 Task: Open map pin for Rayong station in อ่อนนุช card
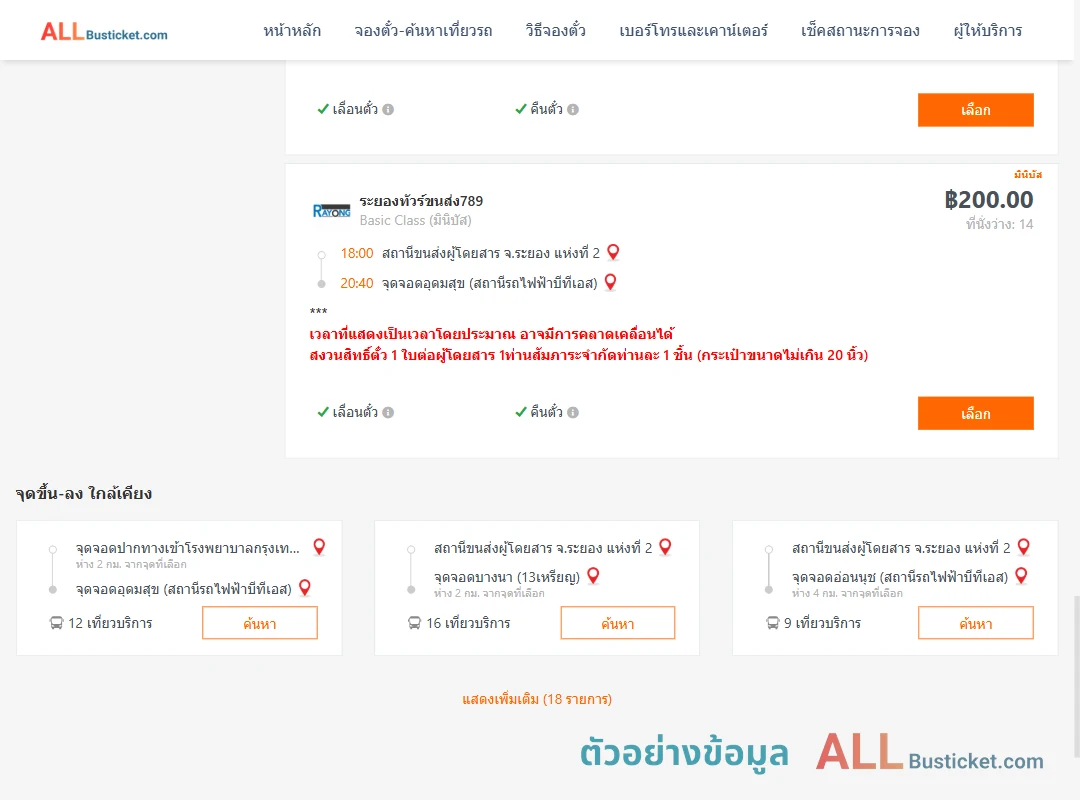tap(1024, 547)
